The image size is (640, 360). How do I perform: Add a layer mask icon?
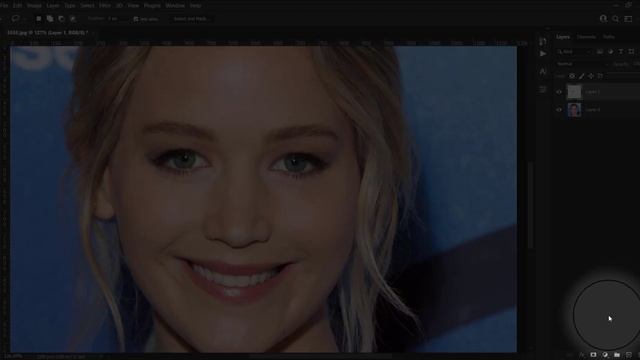point(593,355)
